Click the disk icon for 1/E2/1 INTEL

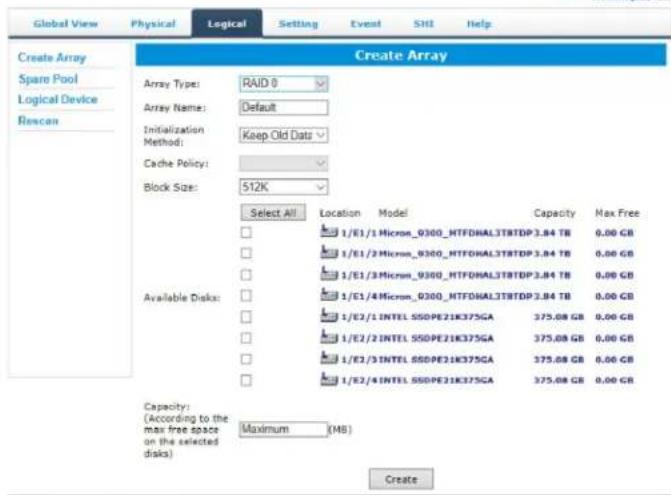coord(329,316)
